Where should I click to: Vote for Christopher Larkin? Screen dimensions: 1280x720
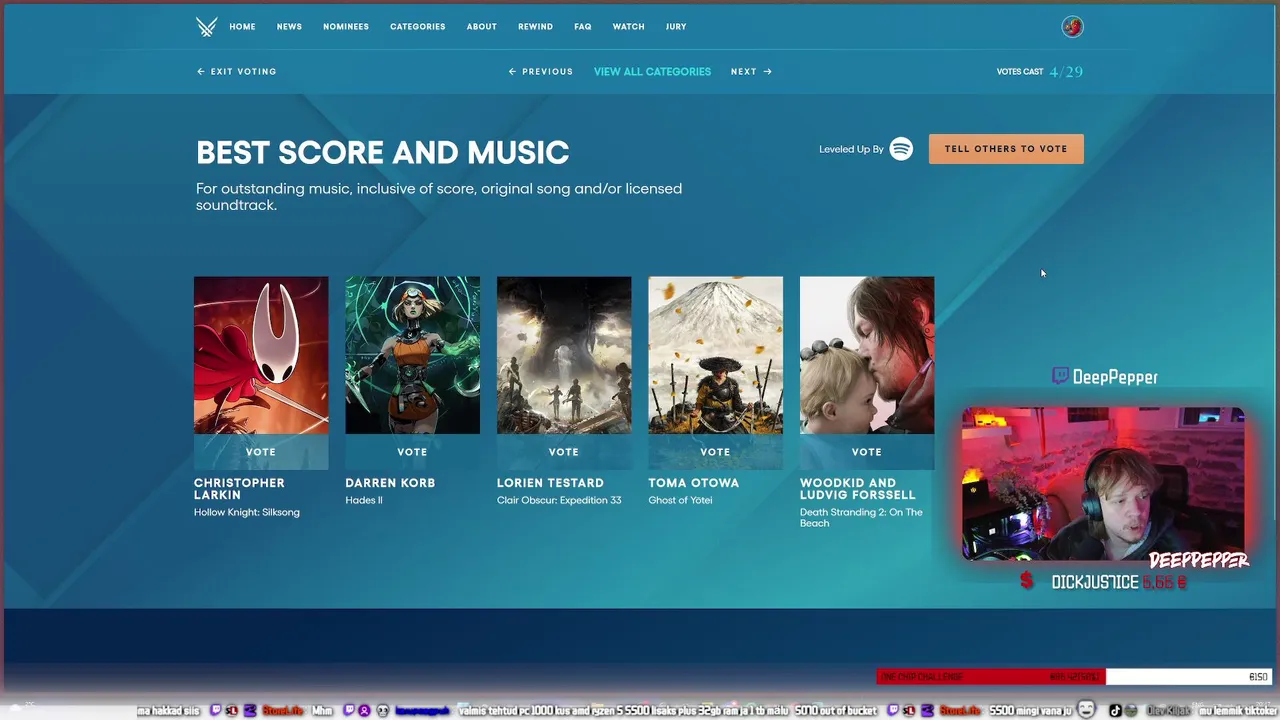pyautogui.click(x=261, y=452)
